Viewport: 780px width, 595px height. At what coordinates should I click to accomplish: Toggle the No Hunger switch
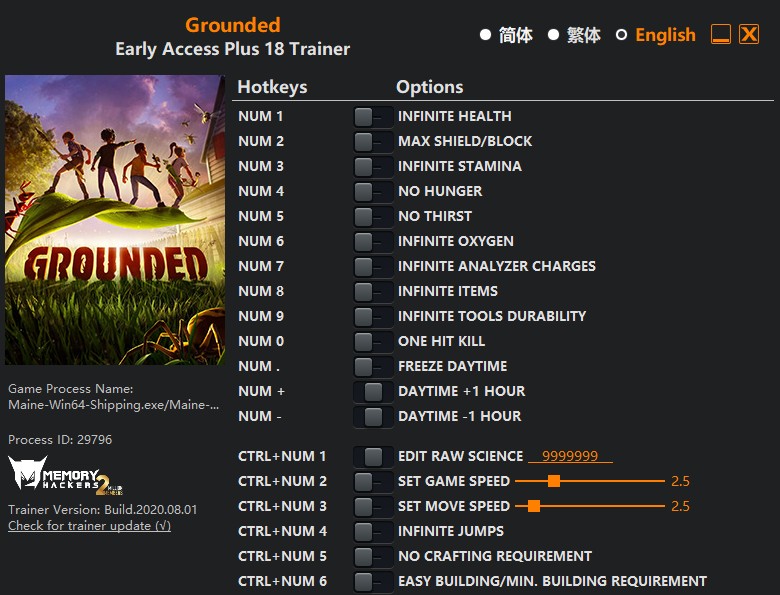point(373,192)
